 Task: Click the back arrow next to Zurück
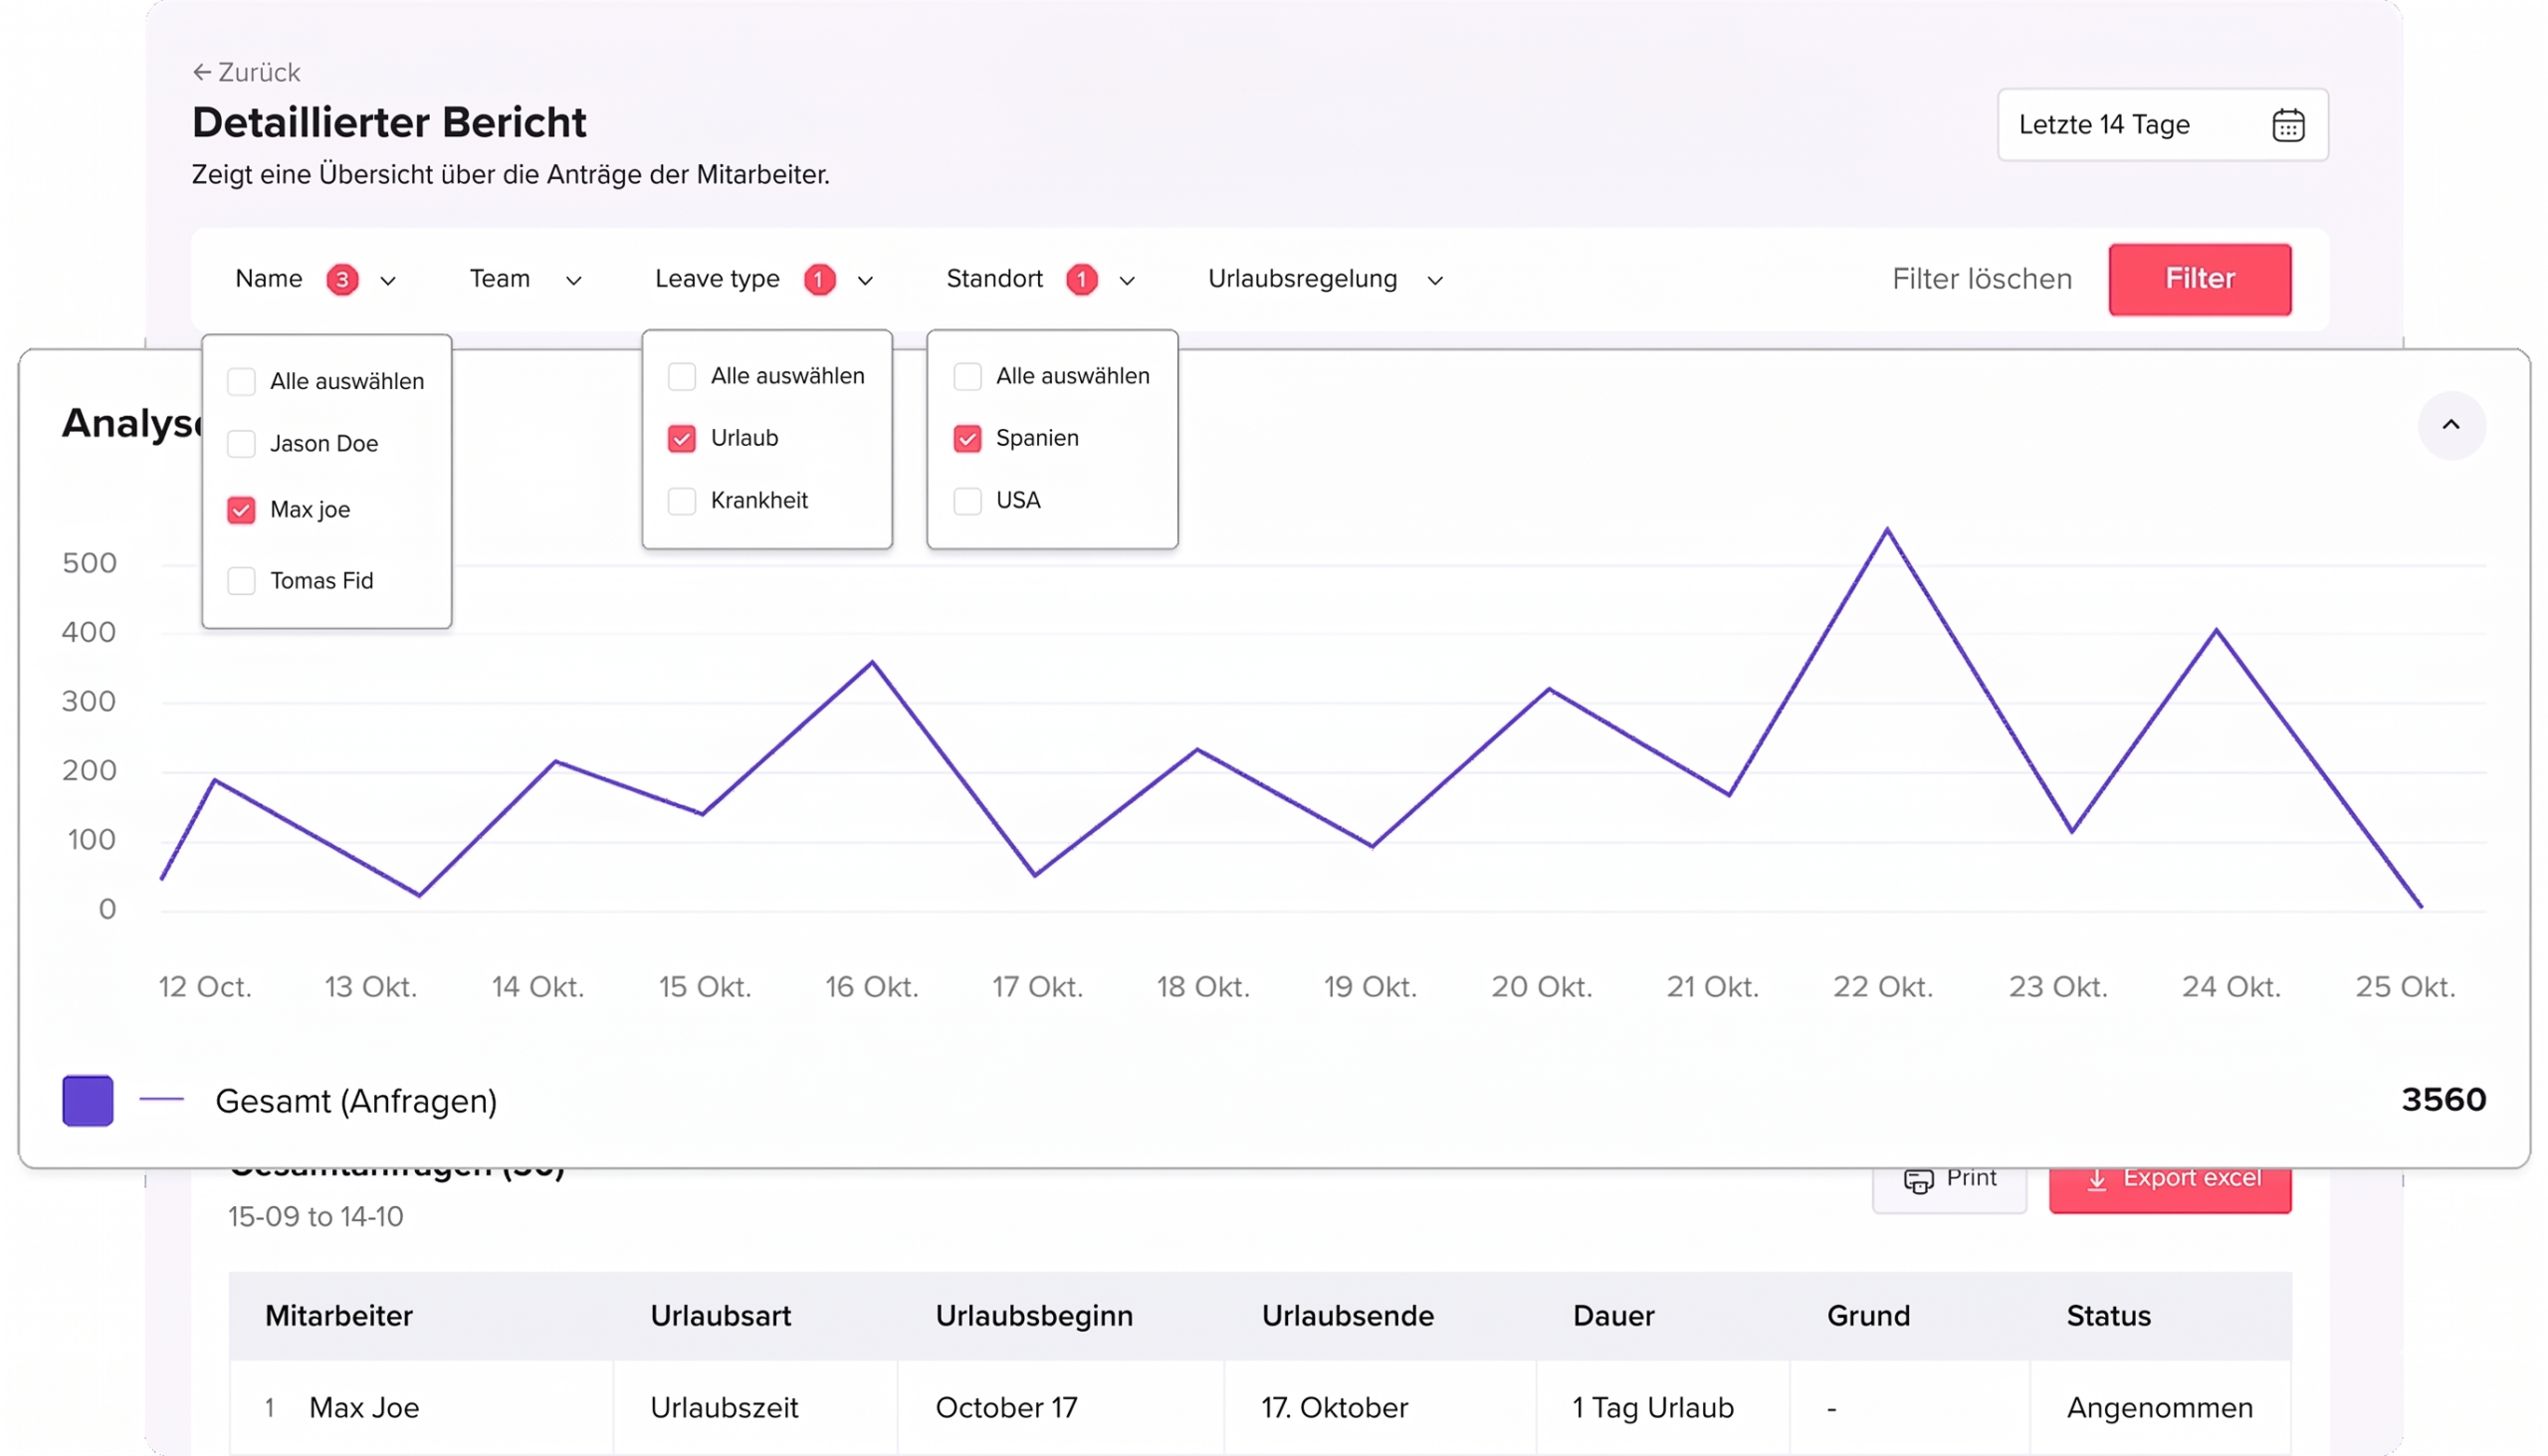(x=202, y=72)
